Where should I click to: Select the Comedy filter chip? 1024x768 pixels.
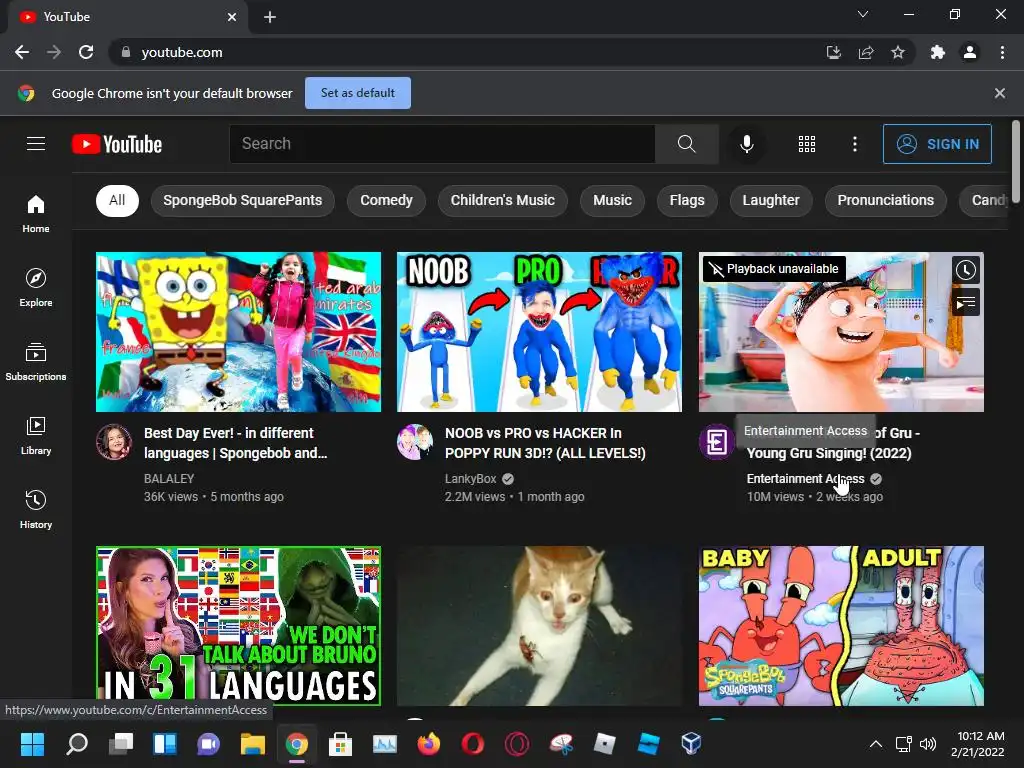tap(386, 200)
